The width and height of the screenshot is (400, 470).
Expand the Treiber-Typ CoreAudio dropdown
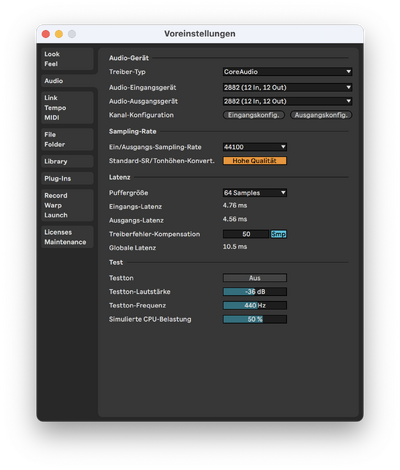[287, 72]
